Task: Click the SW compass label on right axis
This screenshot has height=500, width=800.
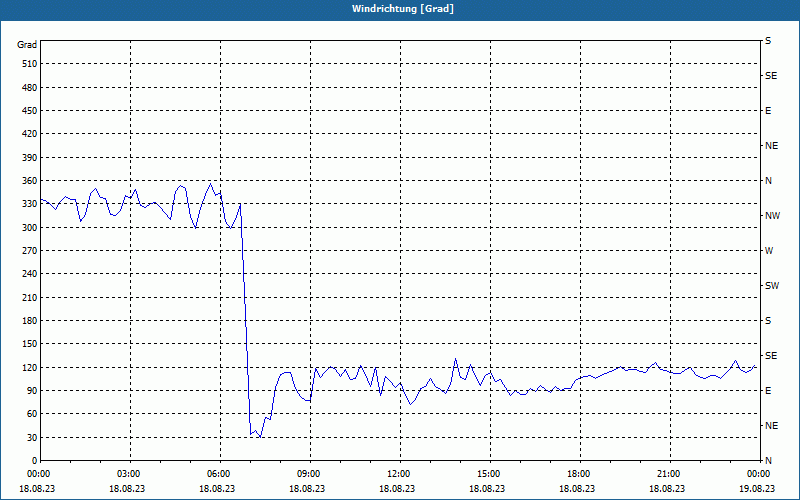Action: tap(772, 286)
